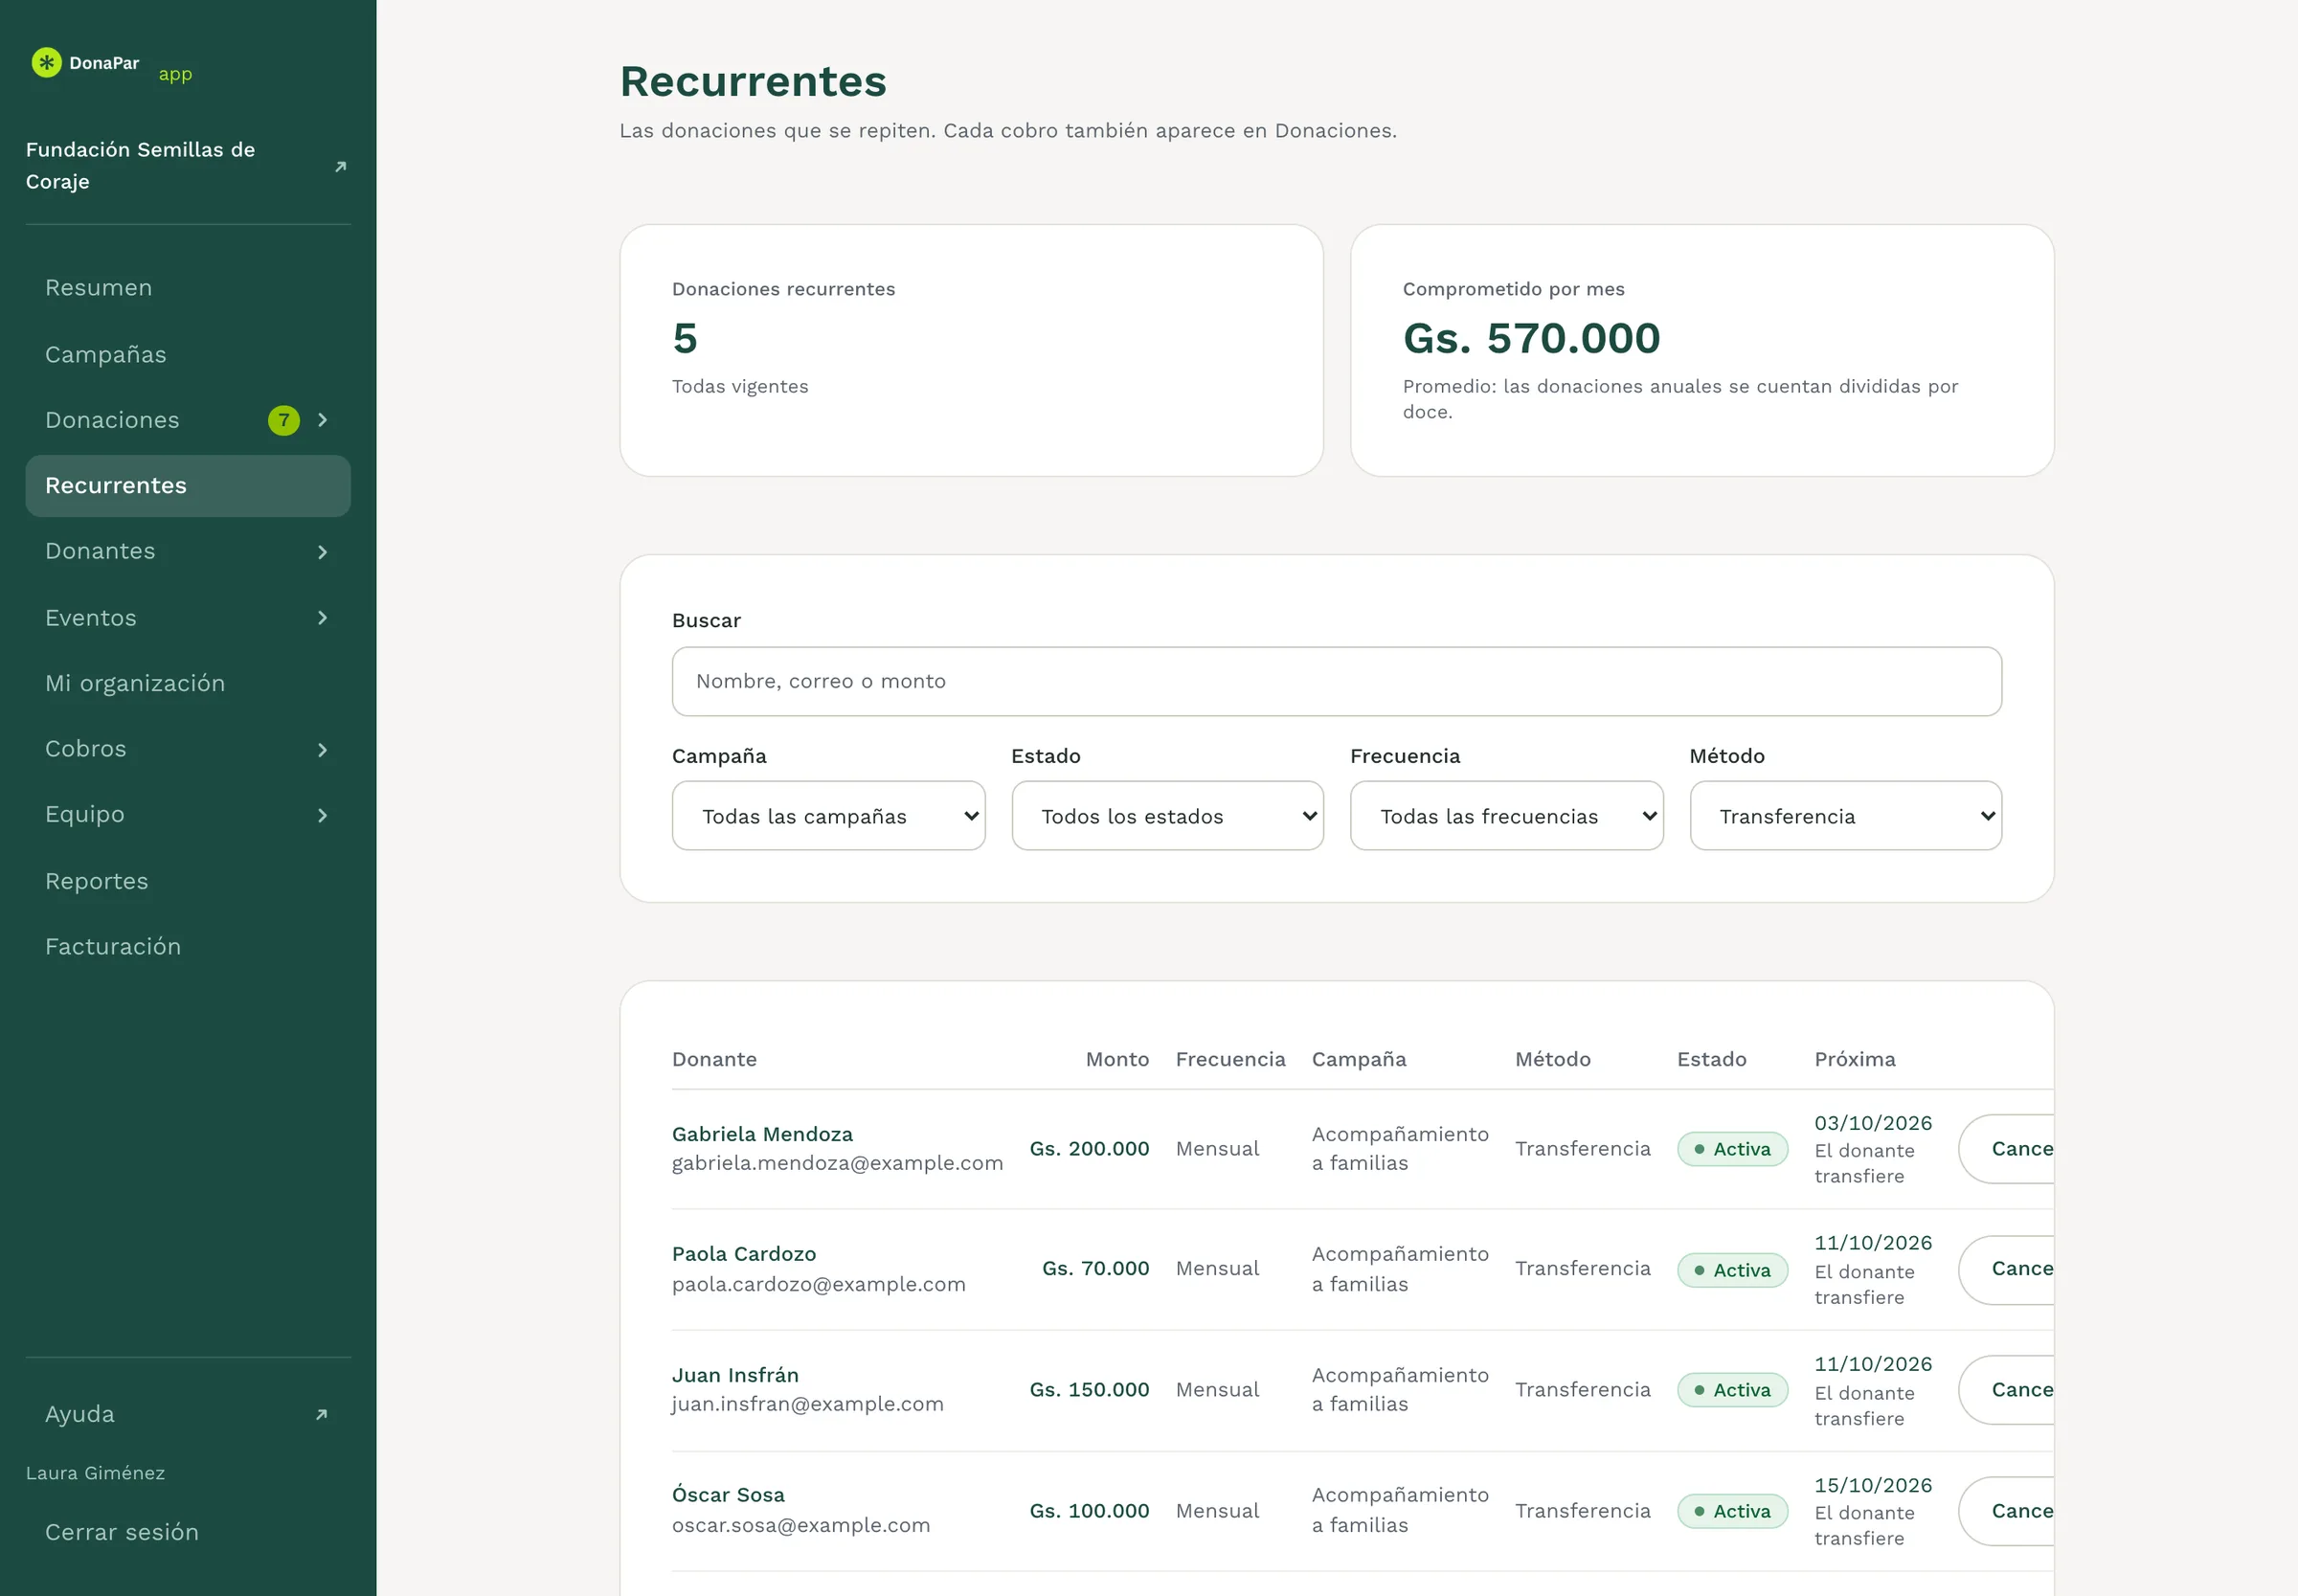This screenshot has height=1596, width=2298.
Task: Click the external arrow icon next to Ayuda
Action: click(x=321, y=1414)
